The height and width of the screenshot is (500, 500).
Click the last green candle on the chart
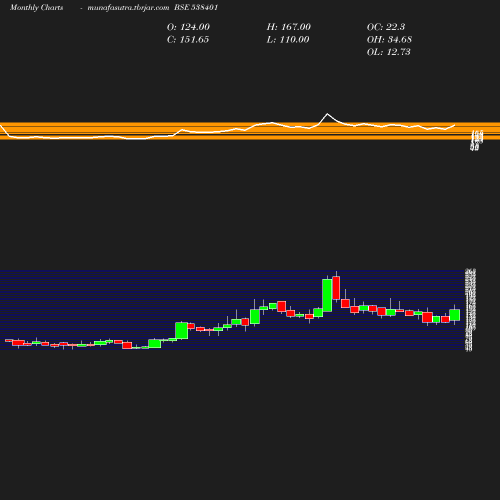point(455,315)
